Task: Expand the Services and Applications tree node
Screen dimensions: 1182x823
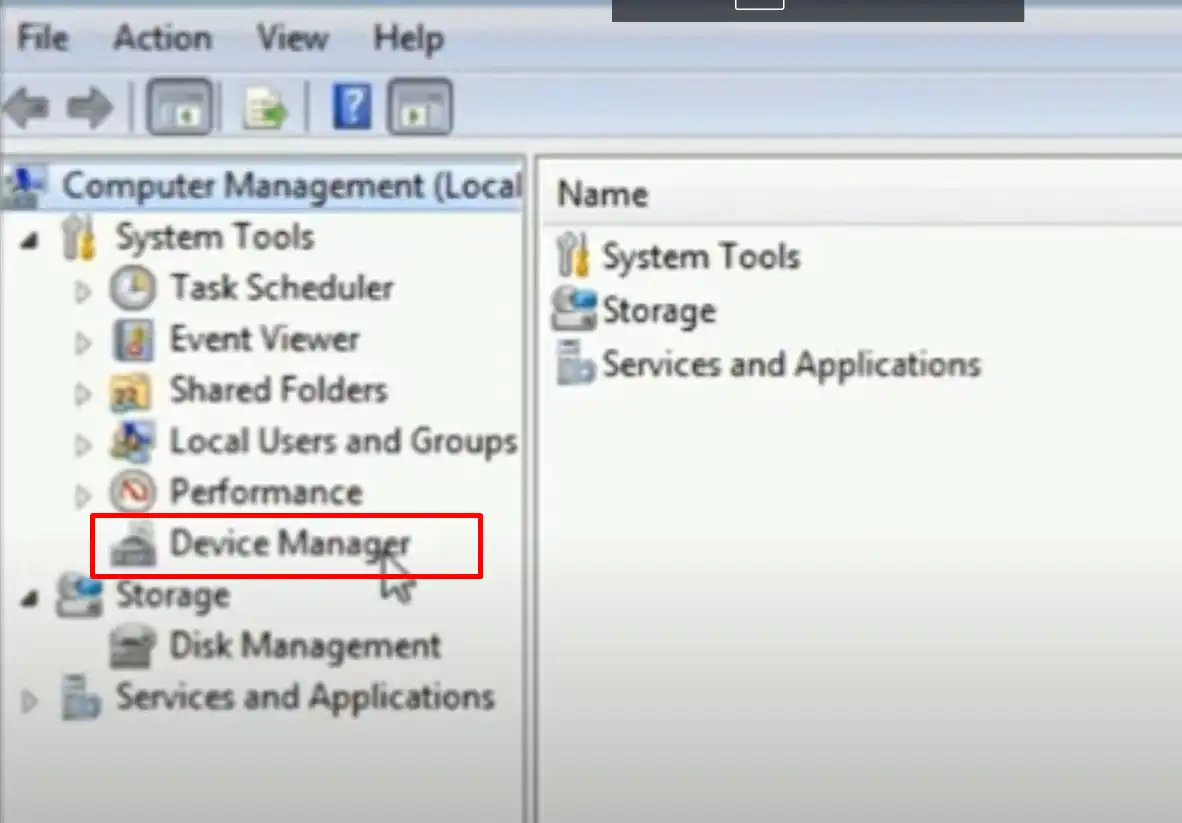Action: coord(29,701)
